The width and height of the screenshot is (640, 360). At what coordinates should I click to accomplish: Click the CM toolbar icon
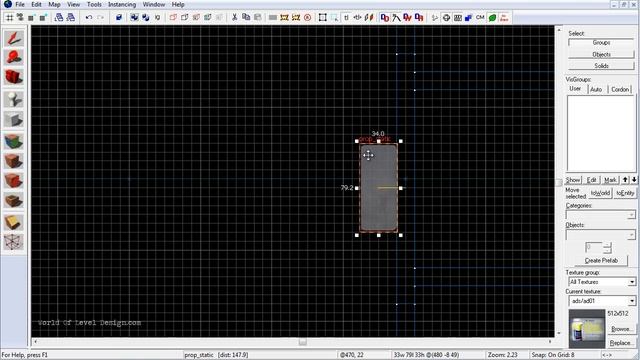(x=480, y=18)
